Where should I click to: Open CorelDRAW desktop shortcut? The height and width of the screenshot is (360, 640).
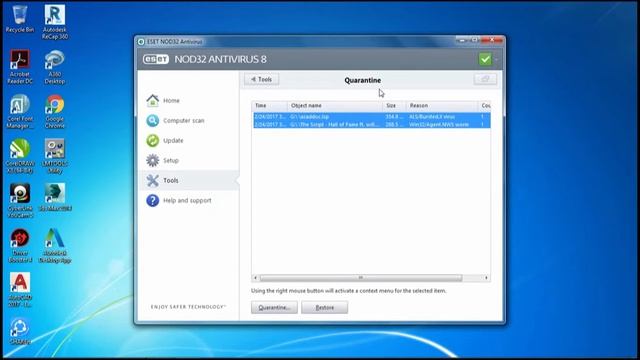point(20,156)
